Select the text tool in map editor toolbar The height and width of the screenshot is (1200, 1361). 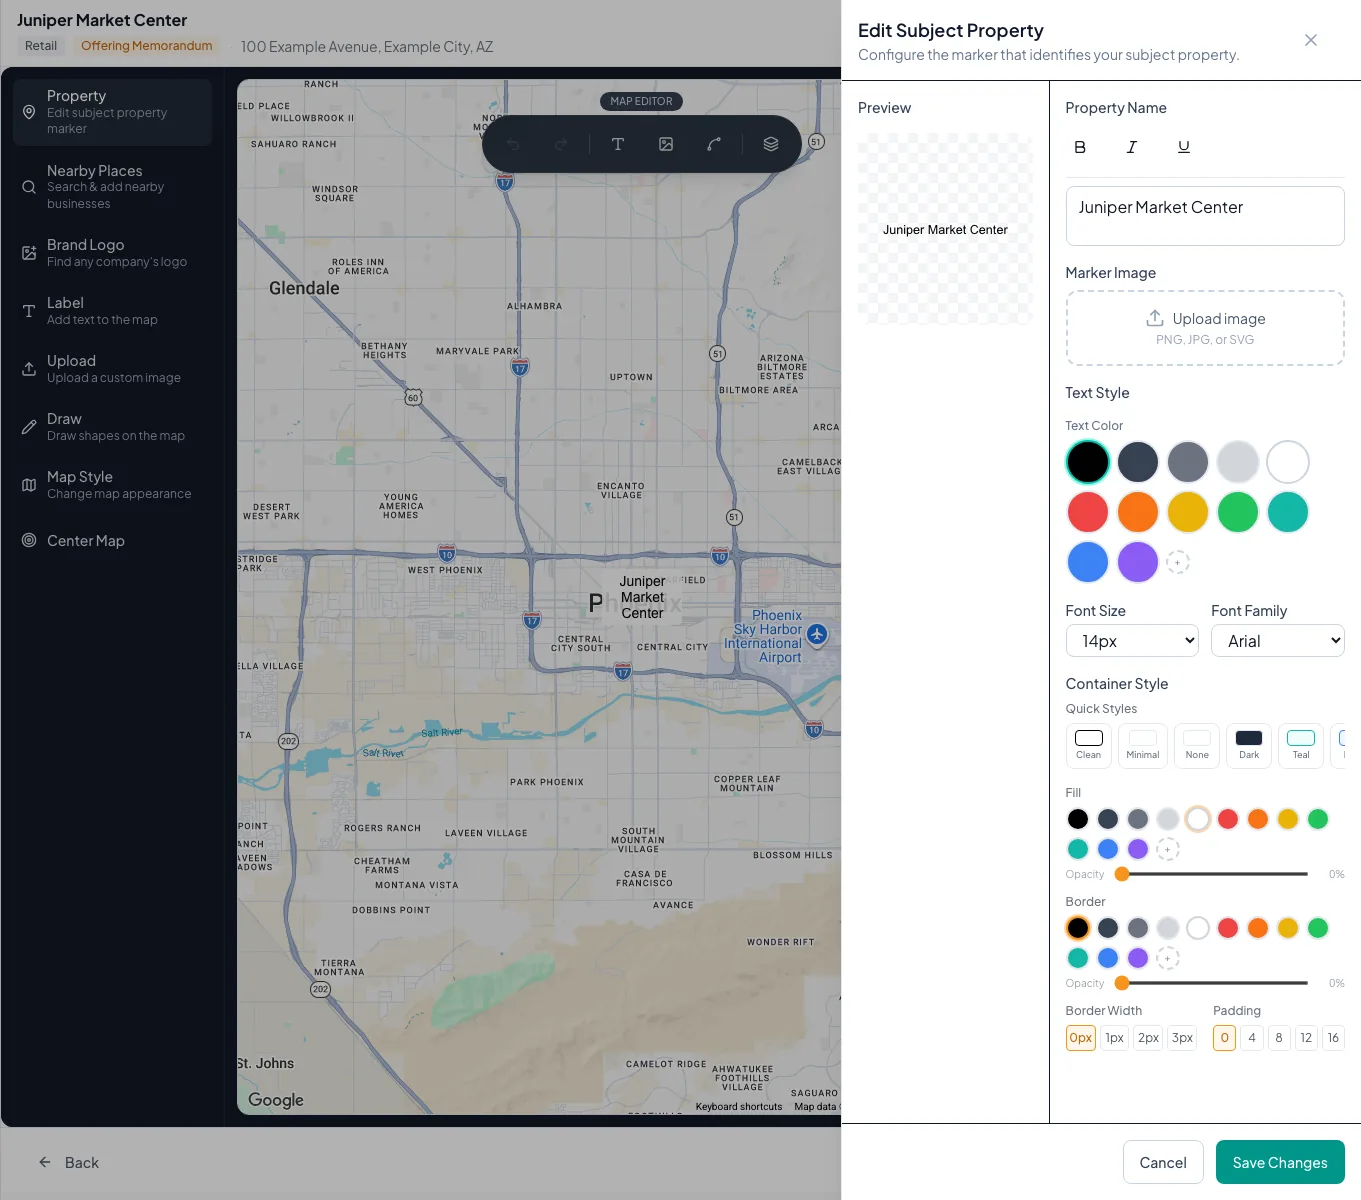click(x=618, y=144)
